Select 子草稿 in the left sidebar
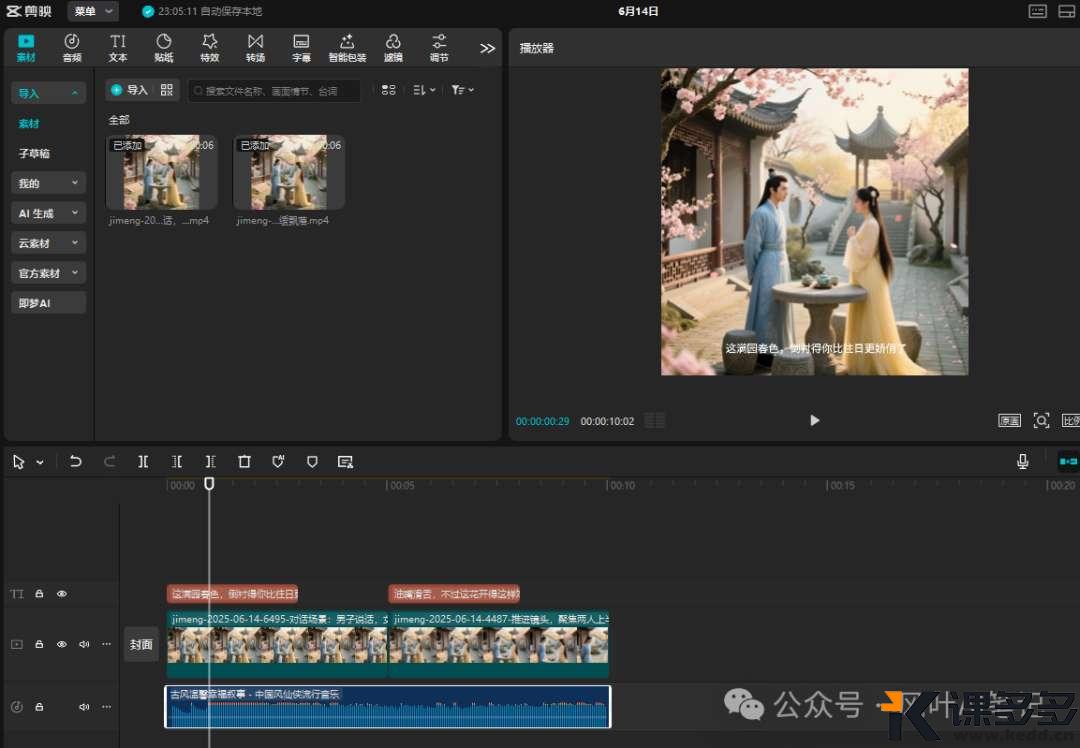 34,153
